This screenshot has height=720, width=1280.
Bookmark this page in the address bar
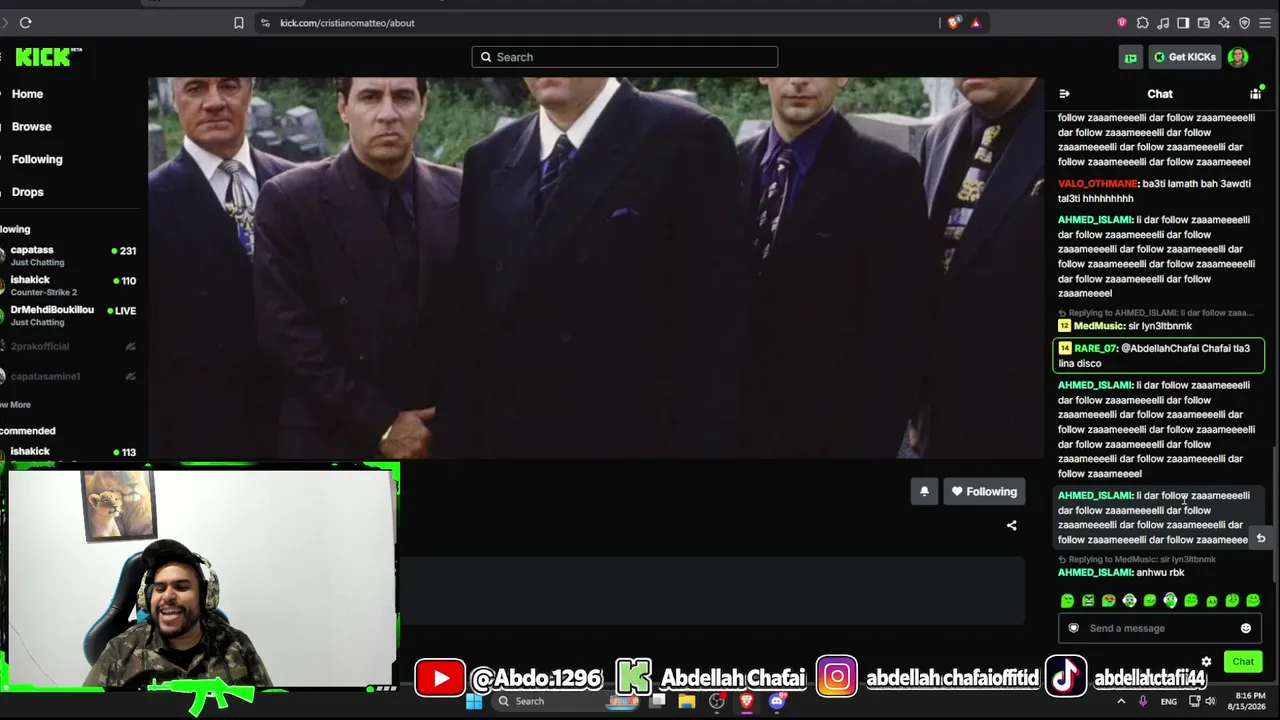coord(239,23)
